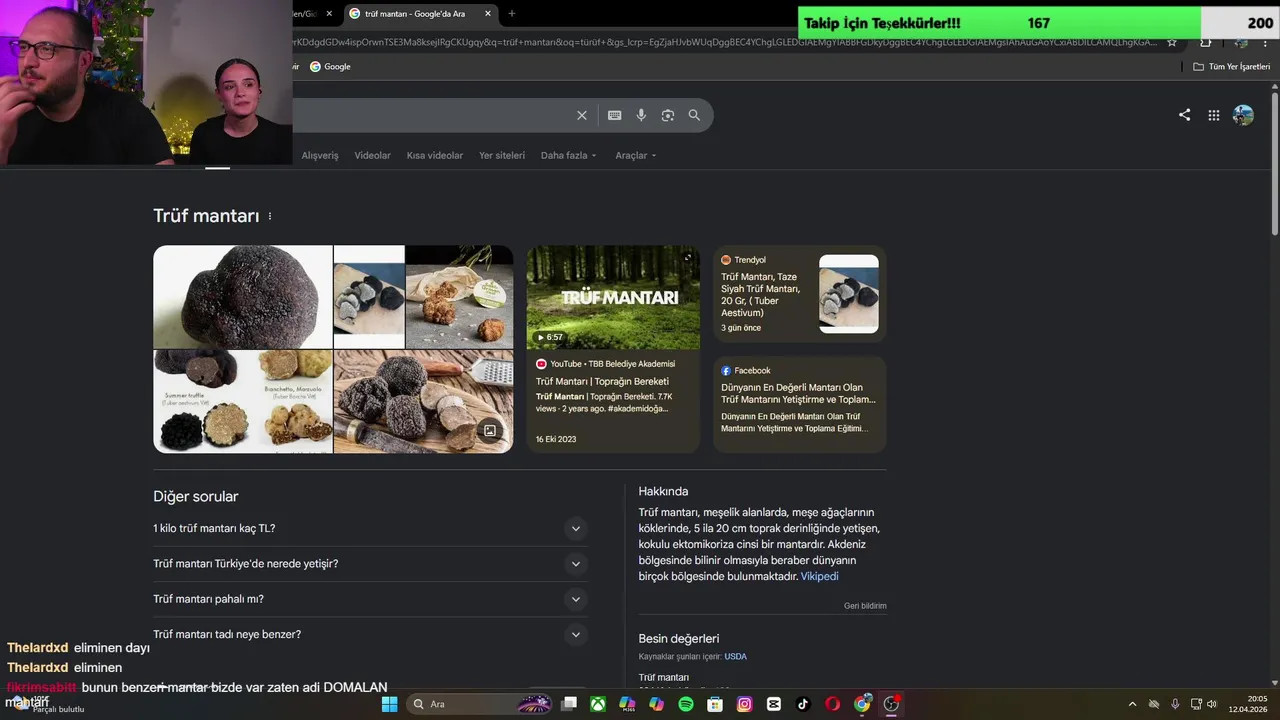The width and height of the screenshot is (1280, 720).
Task: Open the USDA source link
Action: click(x=735, y=657)
